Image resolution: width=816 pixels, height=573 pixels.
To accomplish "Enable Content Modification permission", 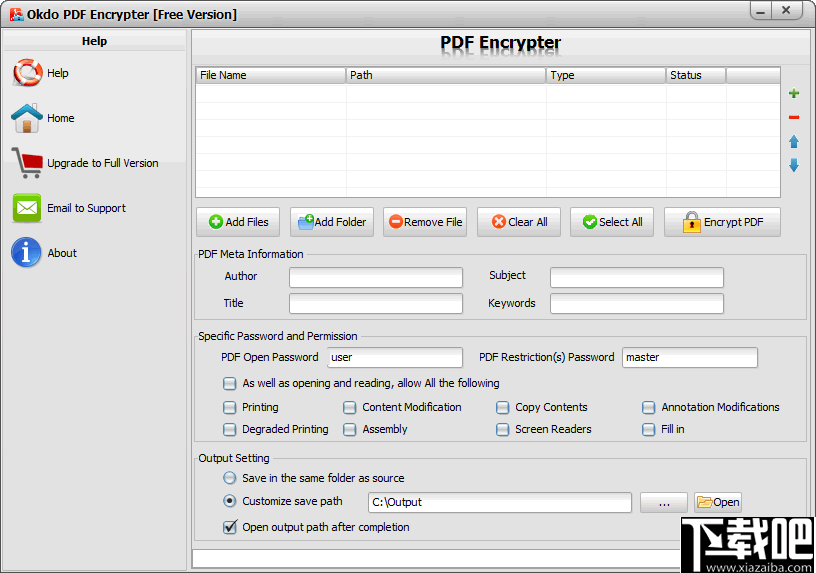I will pos(350,407).
